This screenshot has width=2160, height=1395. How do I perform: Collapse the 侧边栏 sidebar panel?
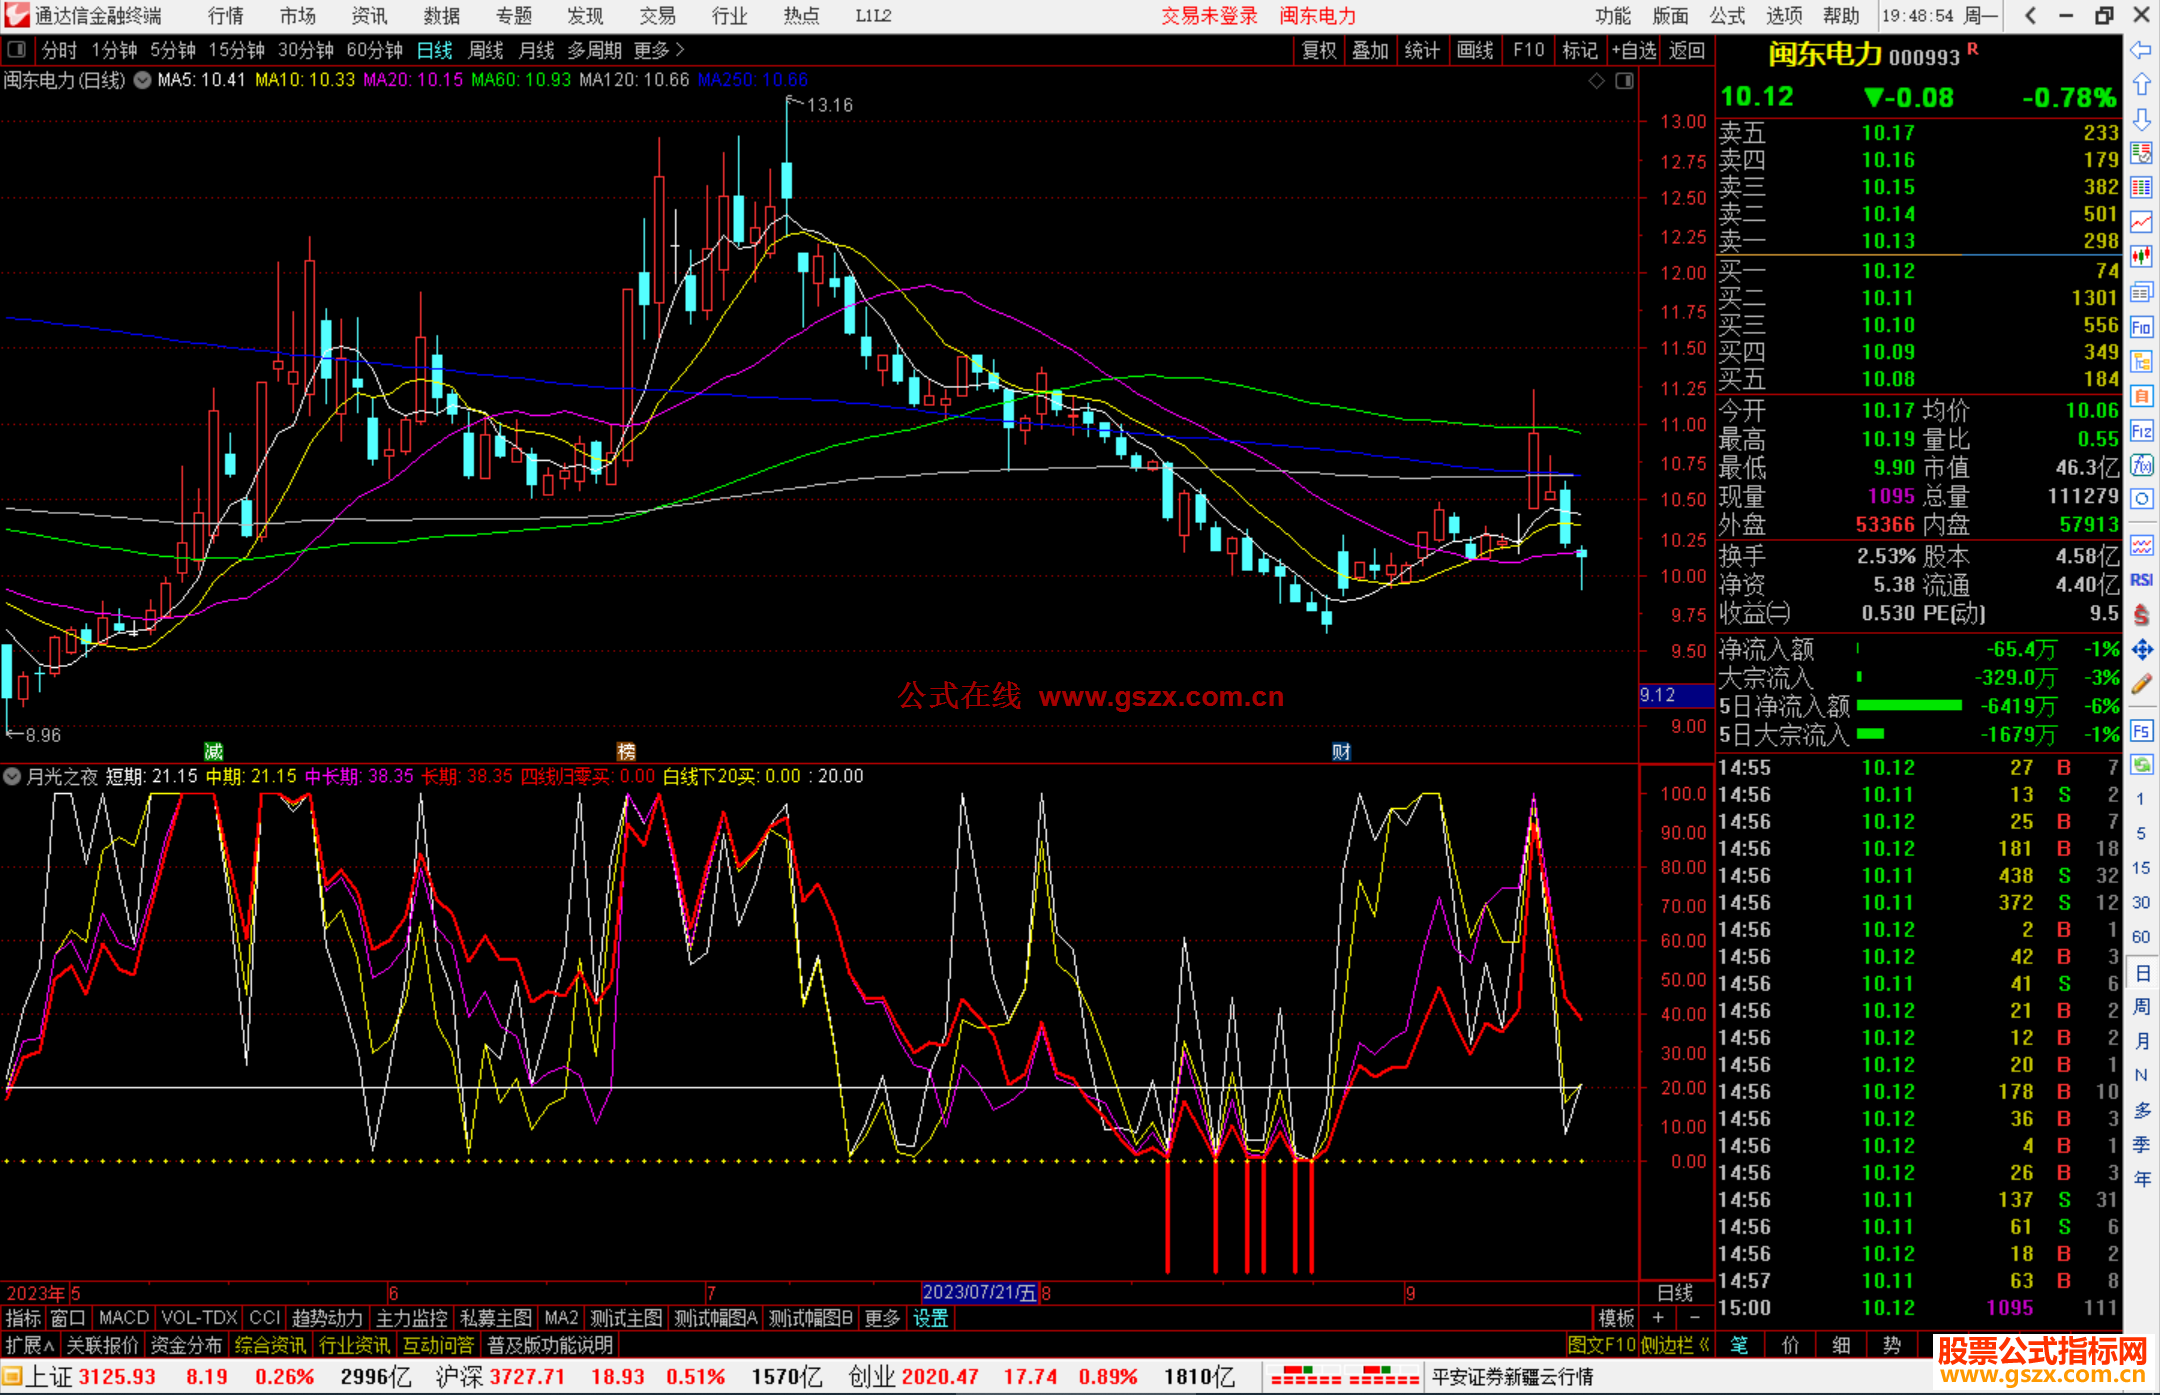[x=1675, y=1345]
